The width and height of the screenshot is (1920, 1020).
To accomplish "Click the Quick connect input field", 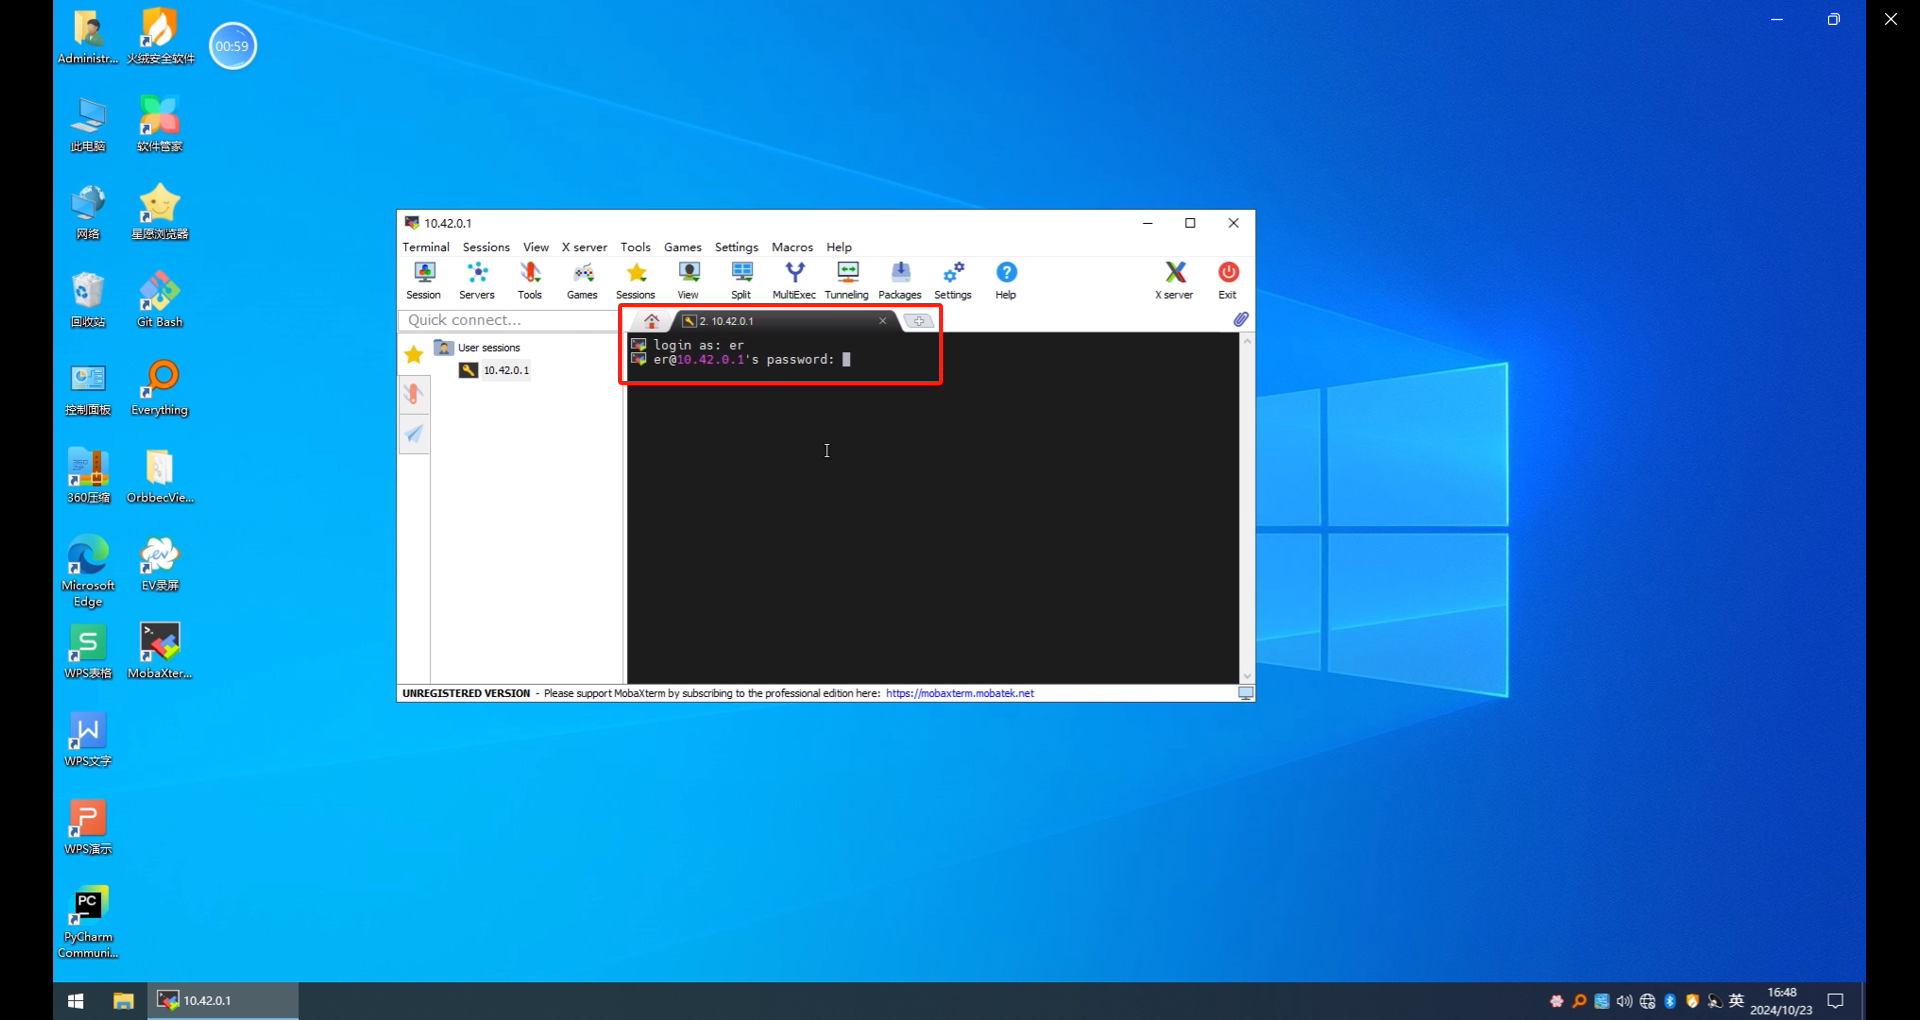I will pyautogui.click(x=509, y=320).
